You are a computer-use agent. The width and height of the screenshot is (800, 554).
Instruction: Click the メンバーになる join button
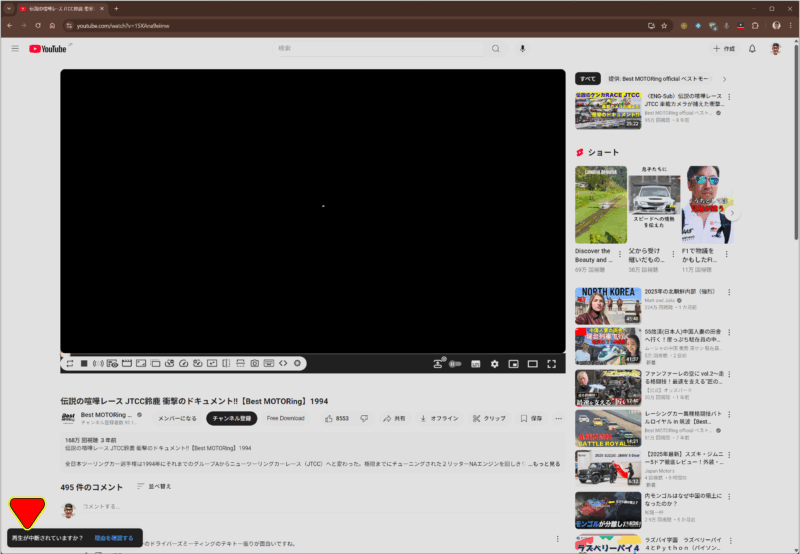(x=177, y=418)
